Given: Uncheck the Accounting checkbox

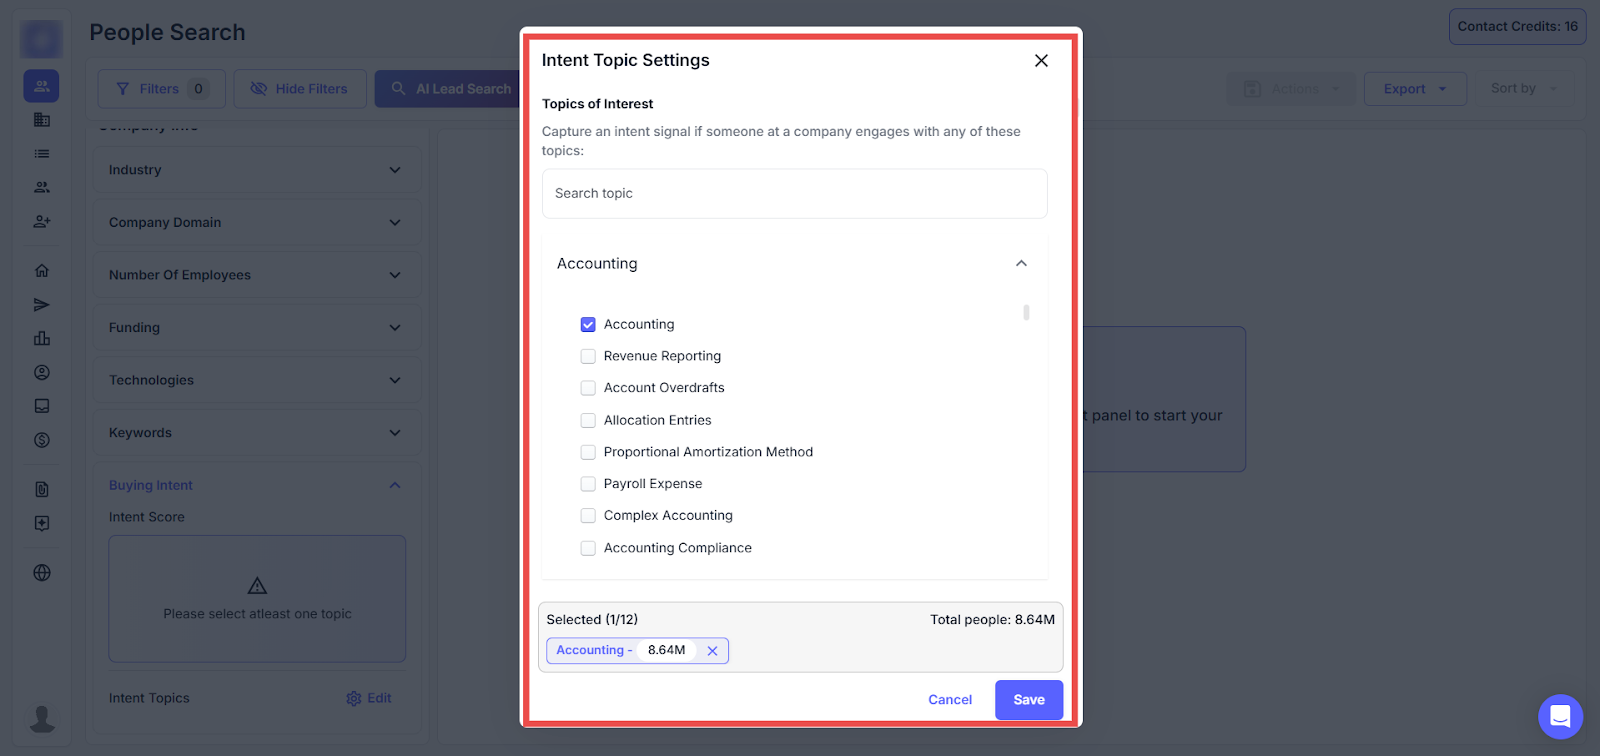Looking at the screenshot, I should (x=588, y=325).
